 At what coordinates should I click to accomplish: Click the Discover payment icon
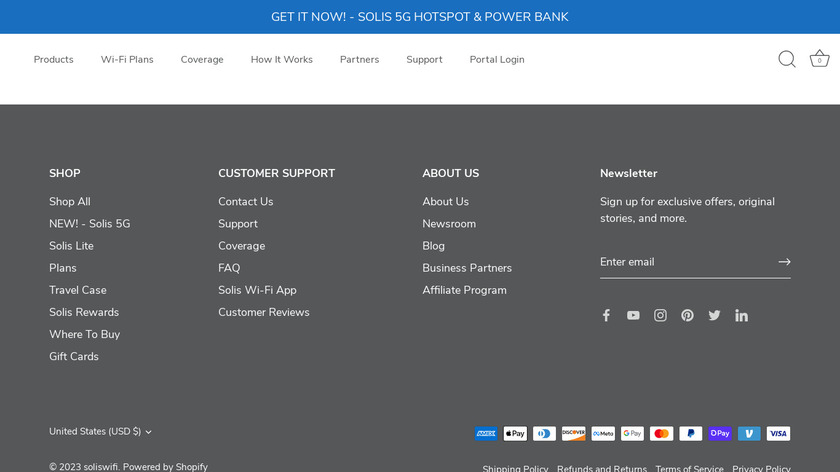click(573, 433)
